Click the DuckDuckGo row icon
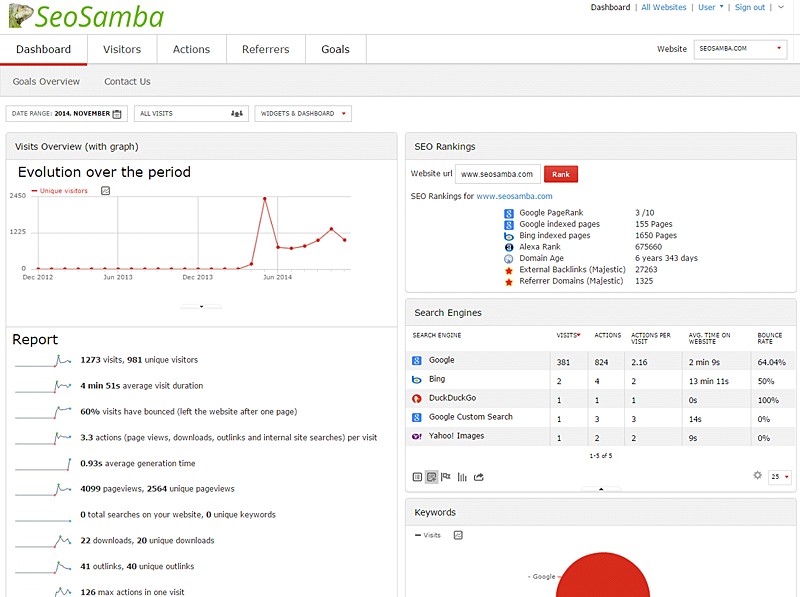Viewport: 800px width, 597px height. click(416, 399)
